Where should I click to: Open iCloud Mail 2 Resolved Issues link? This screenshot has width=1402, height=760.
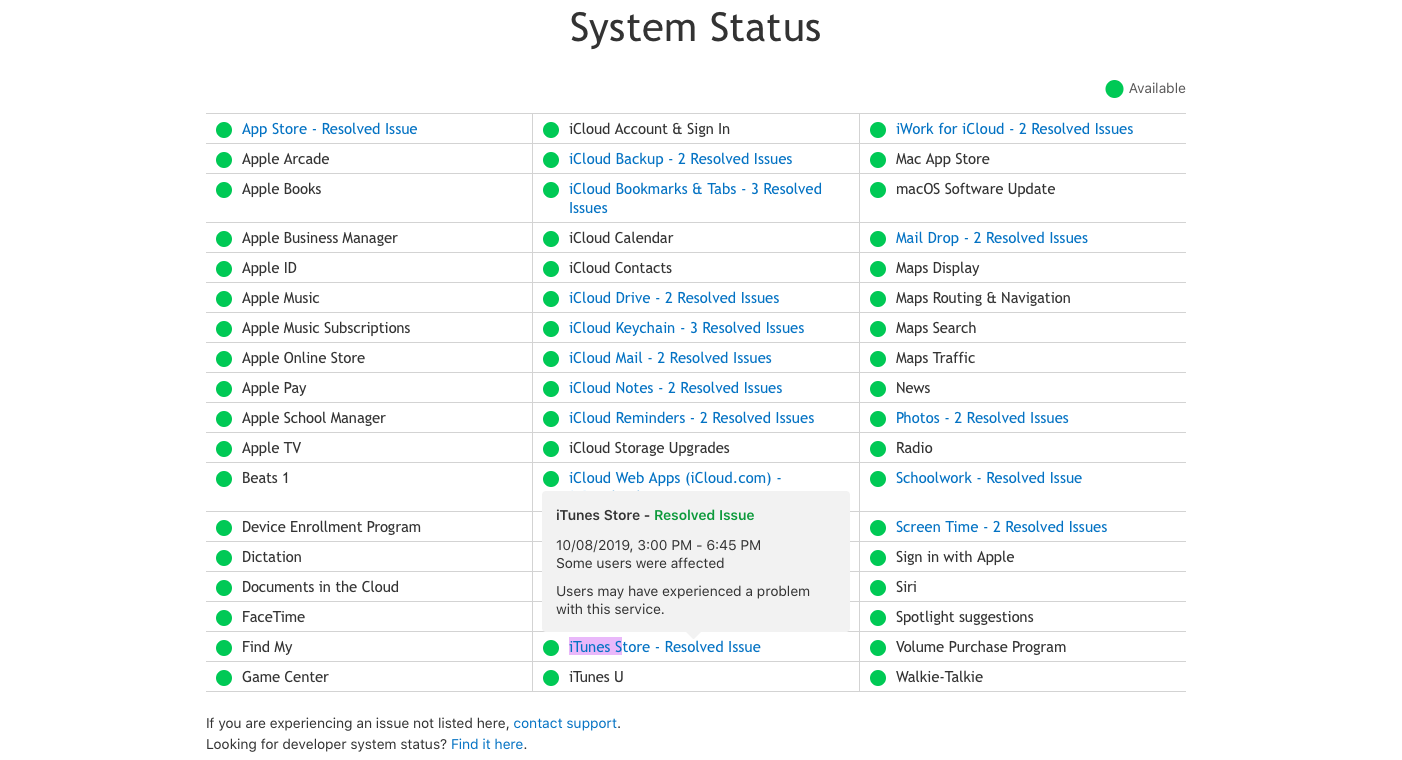[670, 358]
